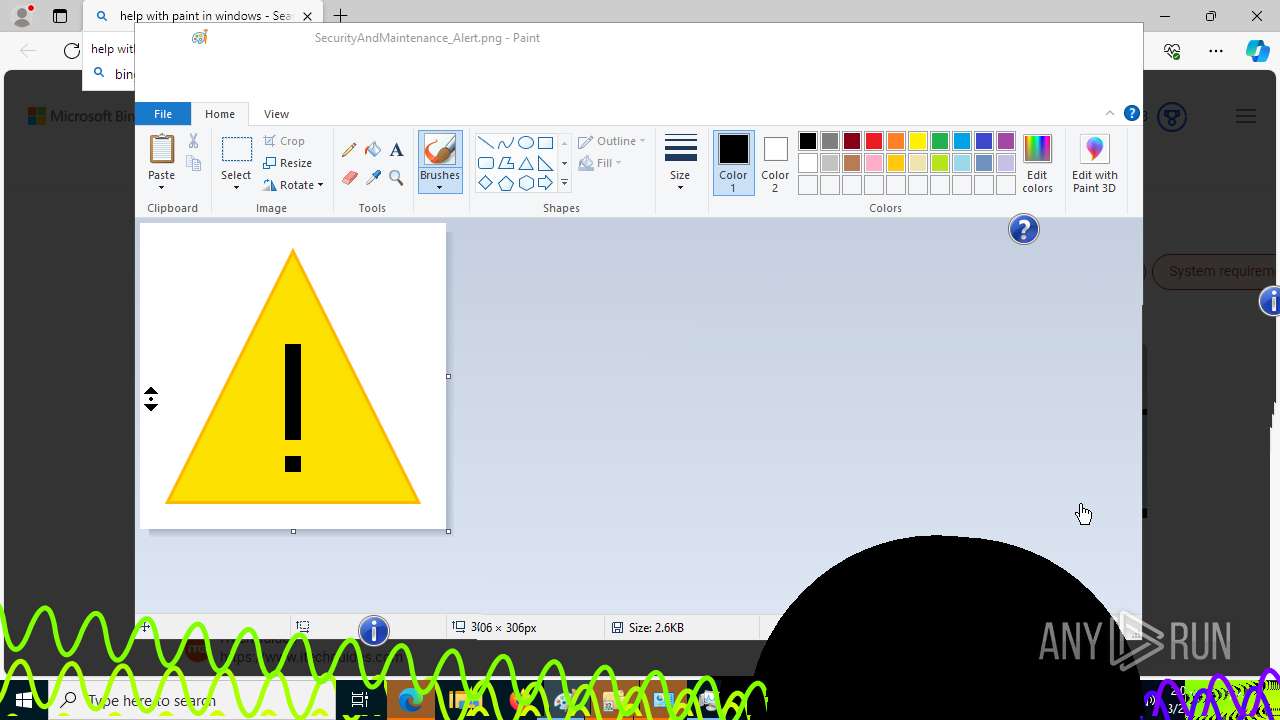Click 'System requirem' pill in browser
The width and height of the screenshot is (1280, 720).
[x=1215, y=271]
